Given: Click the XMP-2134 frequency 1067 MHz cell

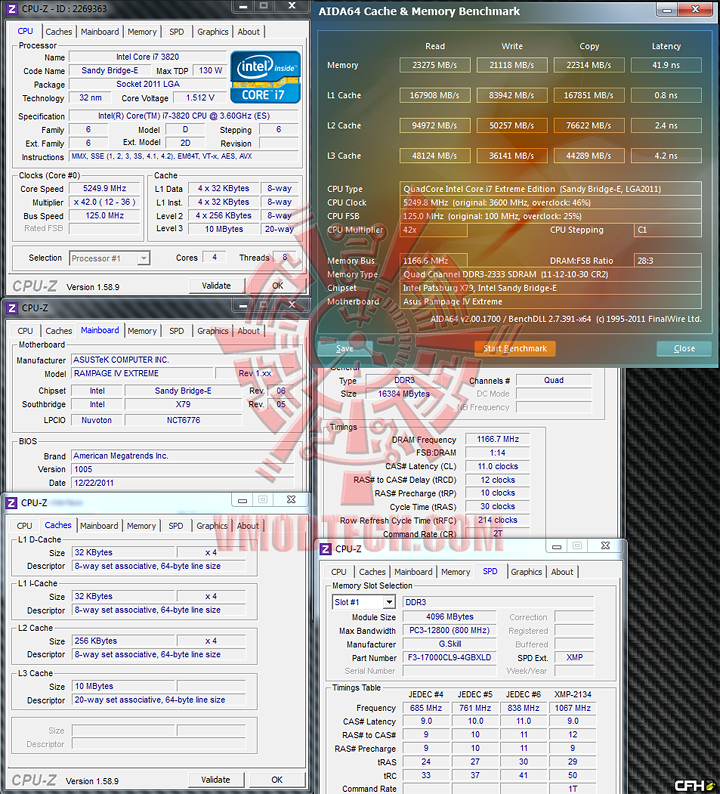Looking at the screenshot, I should [572, 708].
